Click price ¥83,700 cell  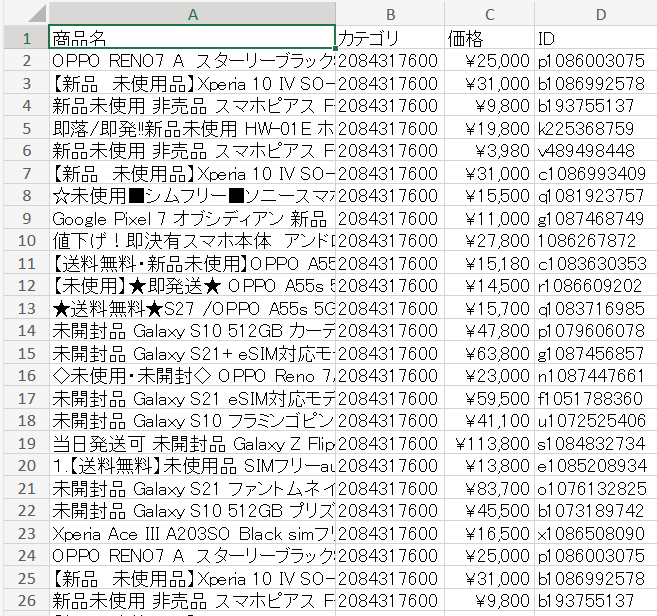click(489, 488)
